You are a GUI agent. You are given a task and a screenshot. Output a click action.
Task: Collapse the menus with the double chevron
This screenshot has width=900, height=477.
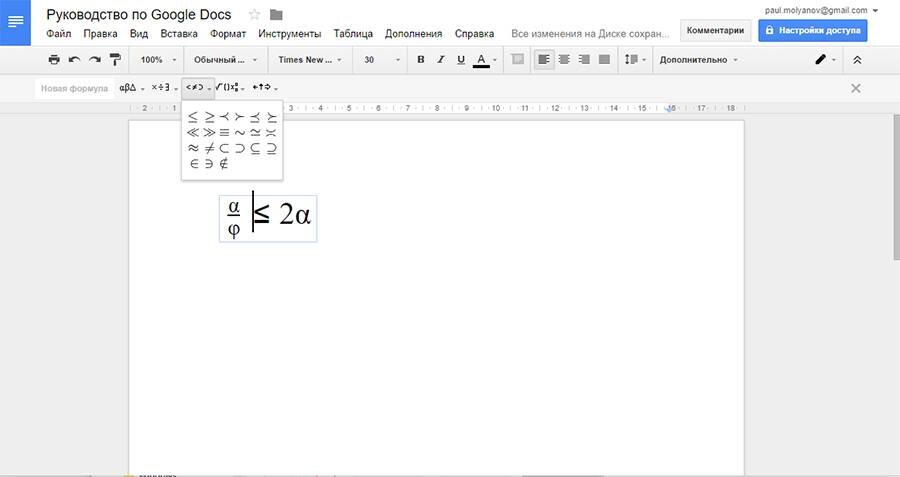click(857, 60)
